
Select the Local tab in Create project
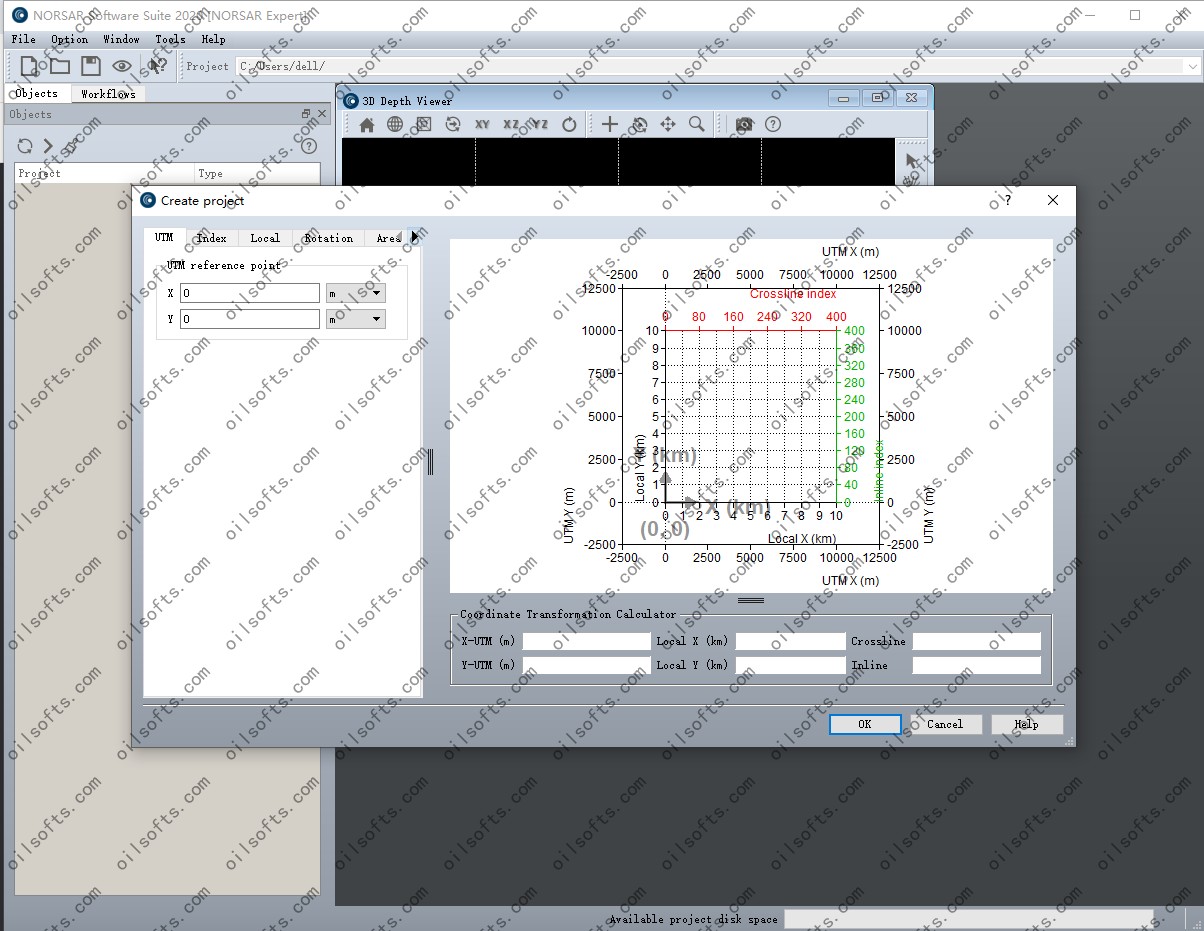(265, 238)
